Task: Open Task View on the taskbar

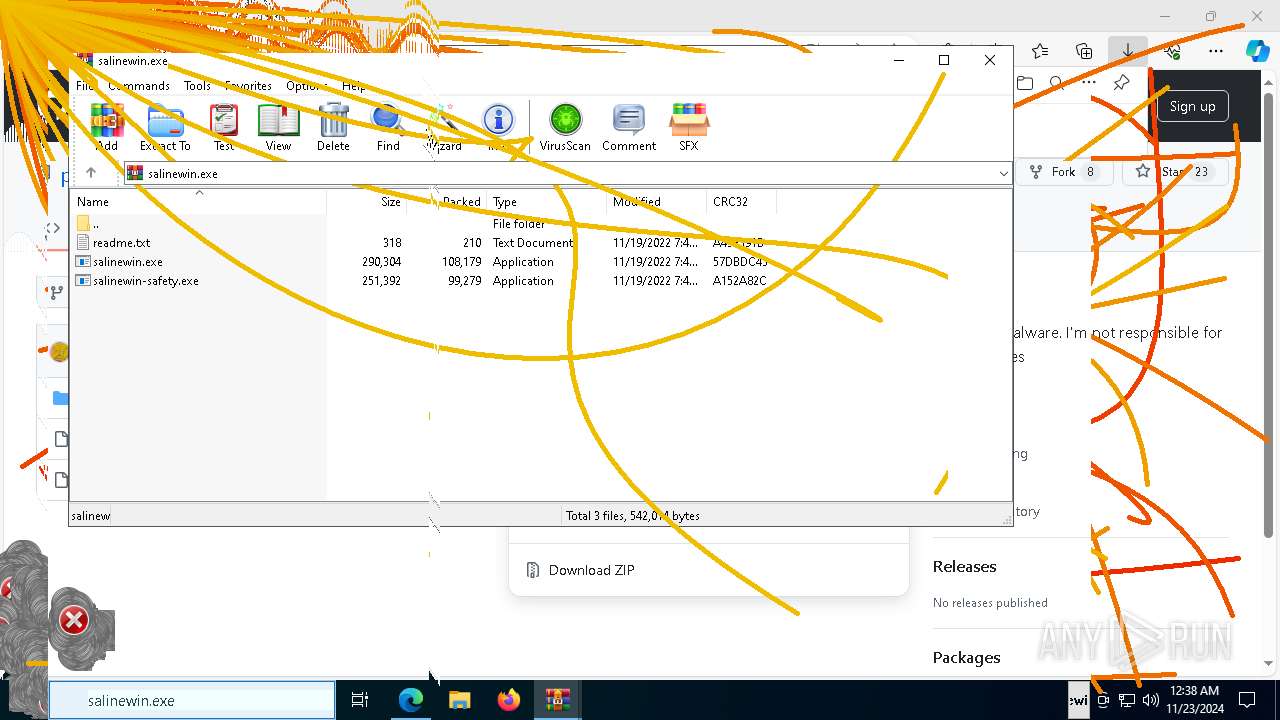Action: point(360,700)
